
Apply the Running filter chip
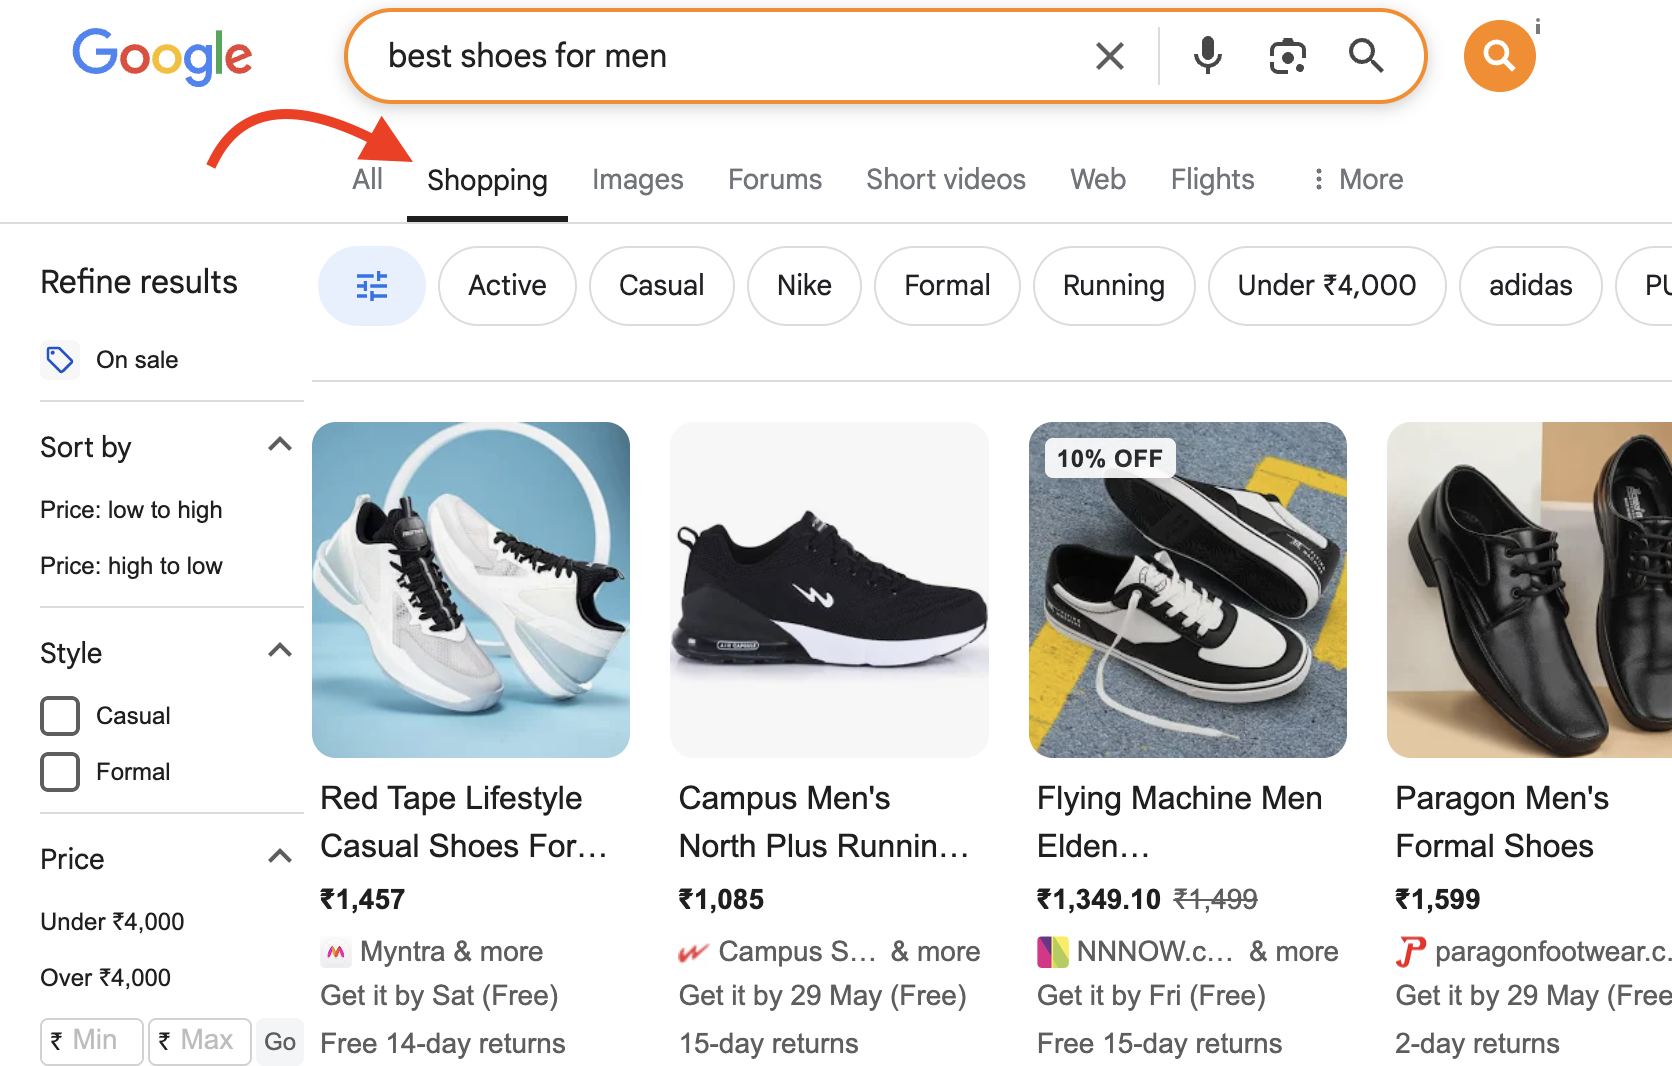coord(1114,286)
